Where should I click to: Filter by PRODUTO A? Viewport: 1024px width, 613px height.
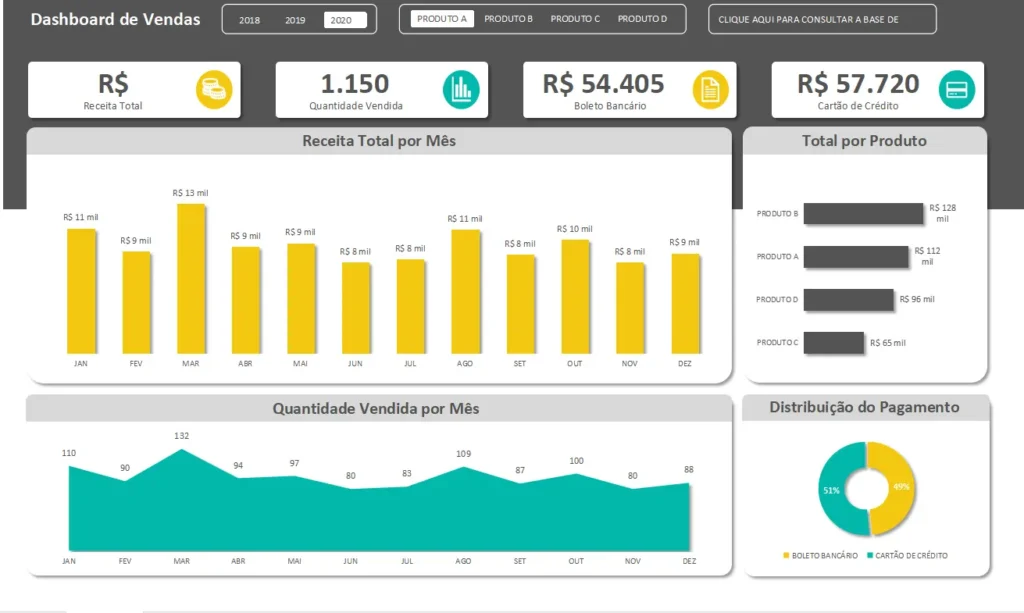(441, 19)
